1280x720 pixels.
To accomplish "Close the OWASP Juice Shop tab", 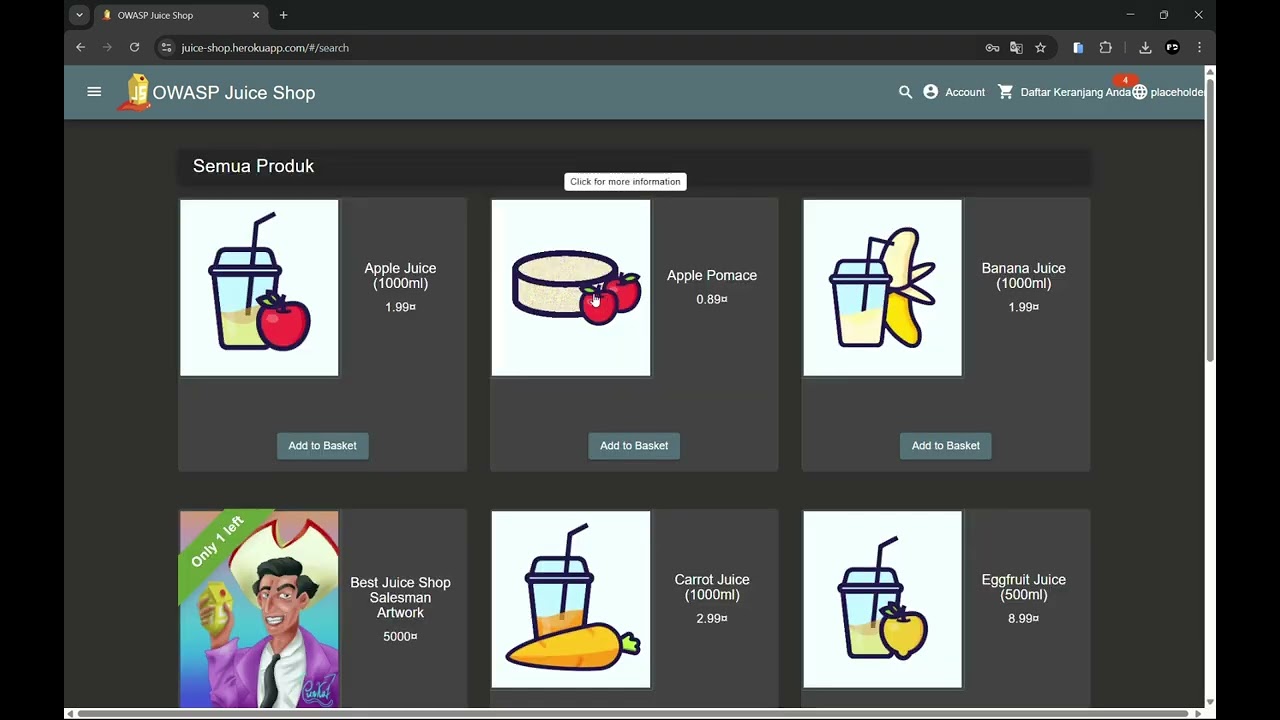I will tap(255, 15).
